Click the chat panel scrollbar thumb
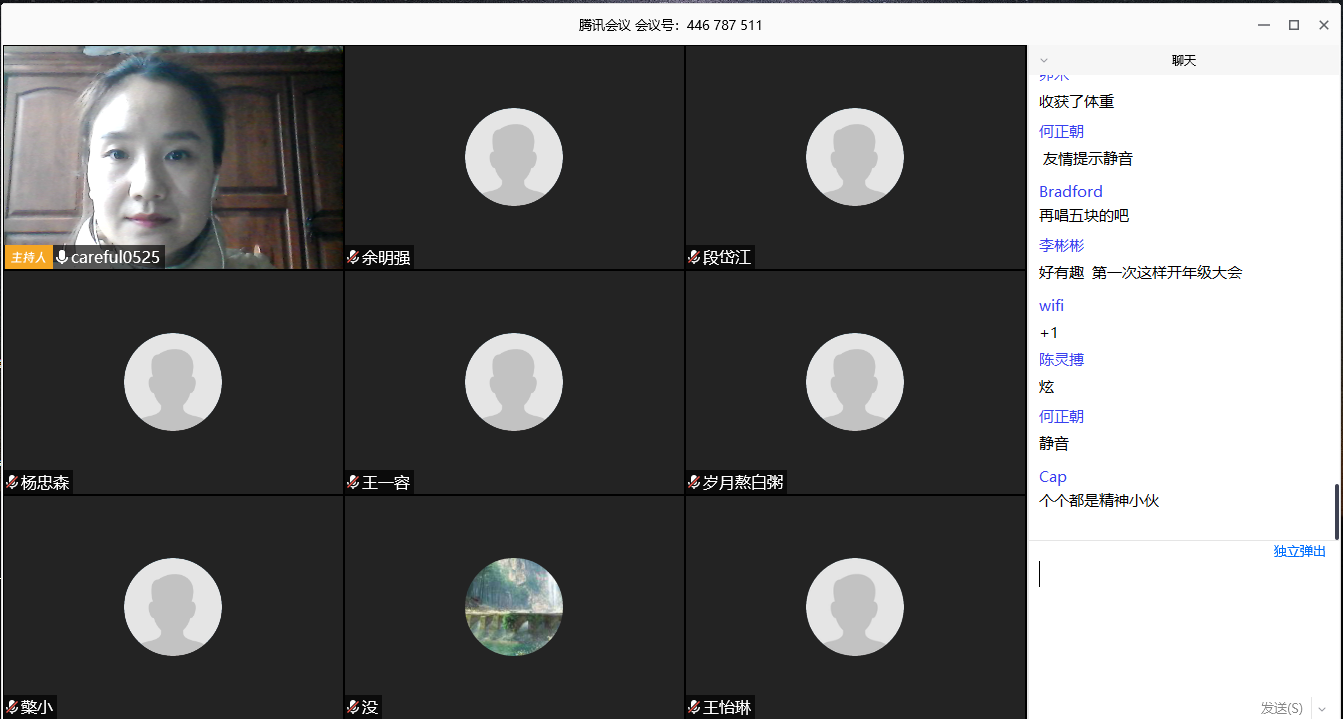The image size is (1343, 719). click(x=1337, y=511)
